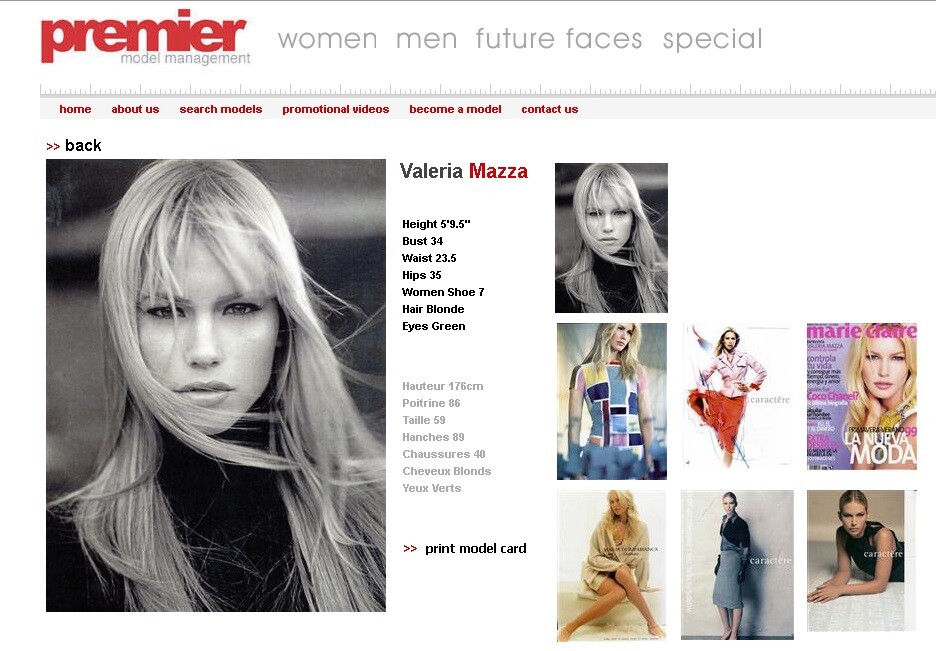Select the marie claire cover thumbnail
The height and width of the screenshot is (651, 936).
(861, 397)
